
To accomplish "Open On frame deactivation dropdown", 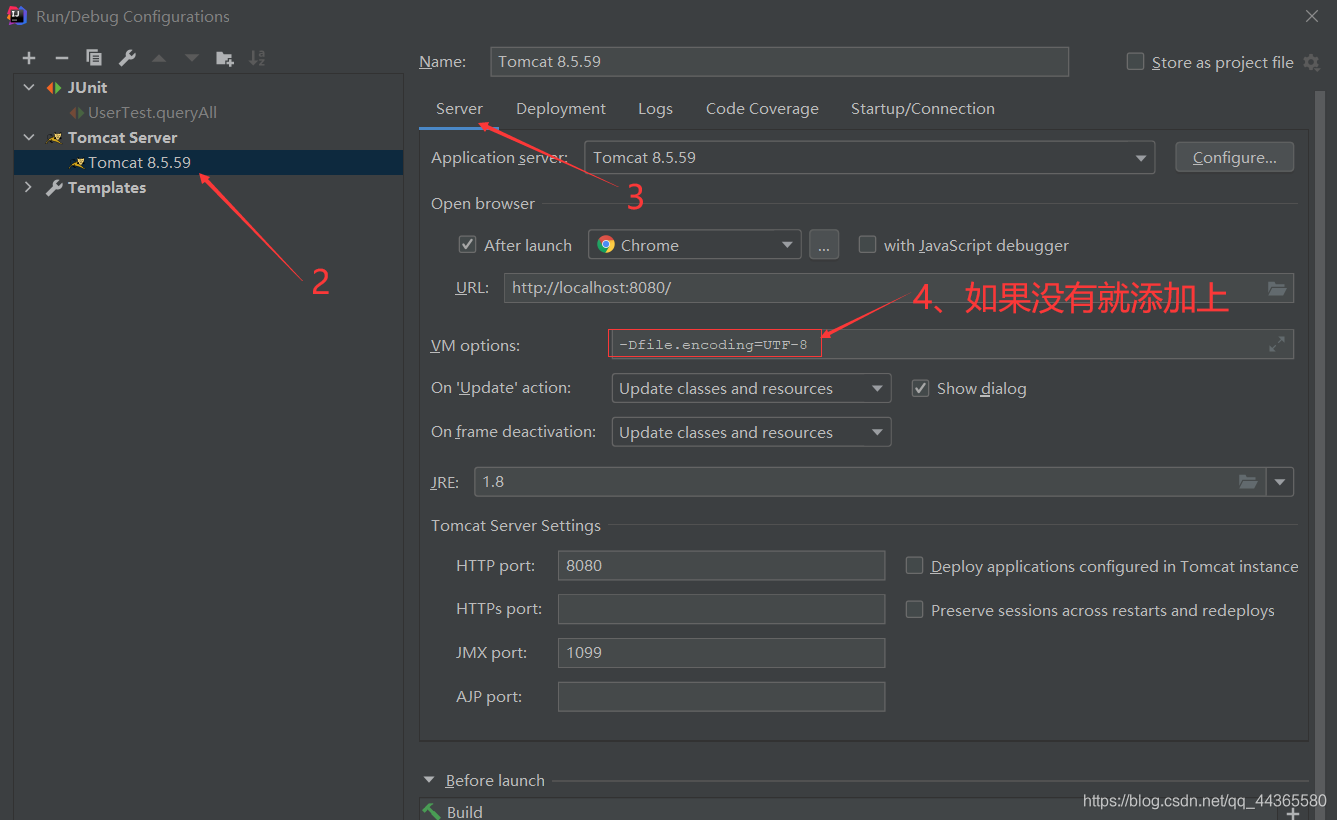I will pyautogui.click(x=751, y=432).
